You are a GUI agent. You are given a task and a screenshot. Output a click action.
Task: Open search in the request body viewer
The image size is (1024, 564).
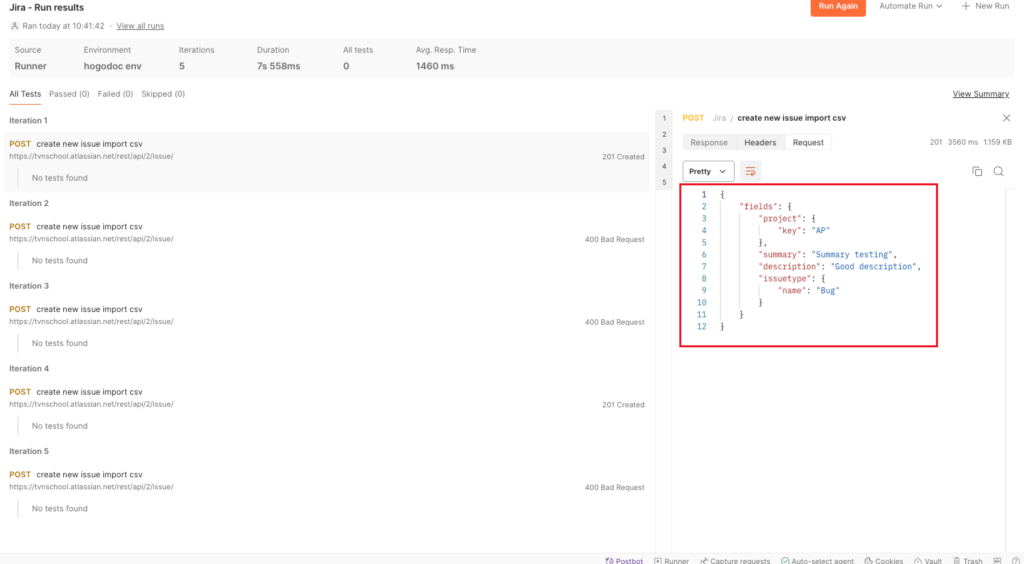coord(999,171)
